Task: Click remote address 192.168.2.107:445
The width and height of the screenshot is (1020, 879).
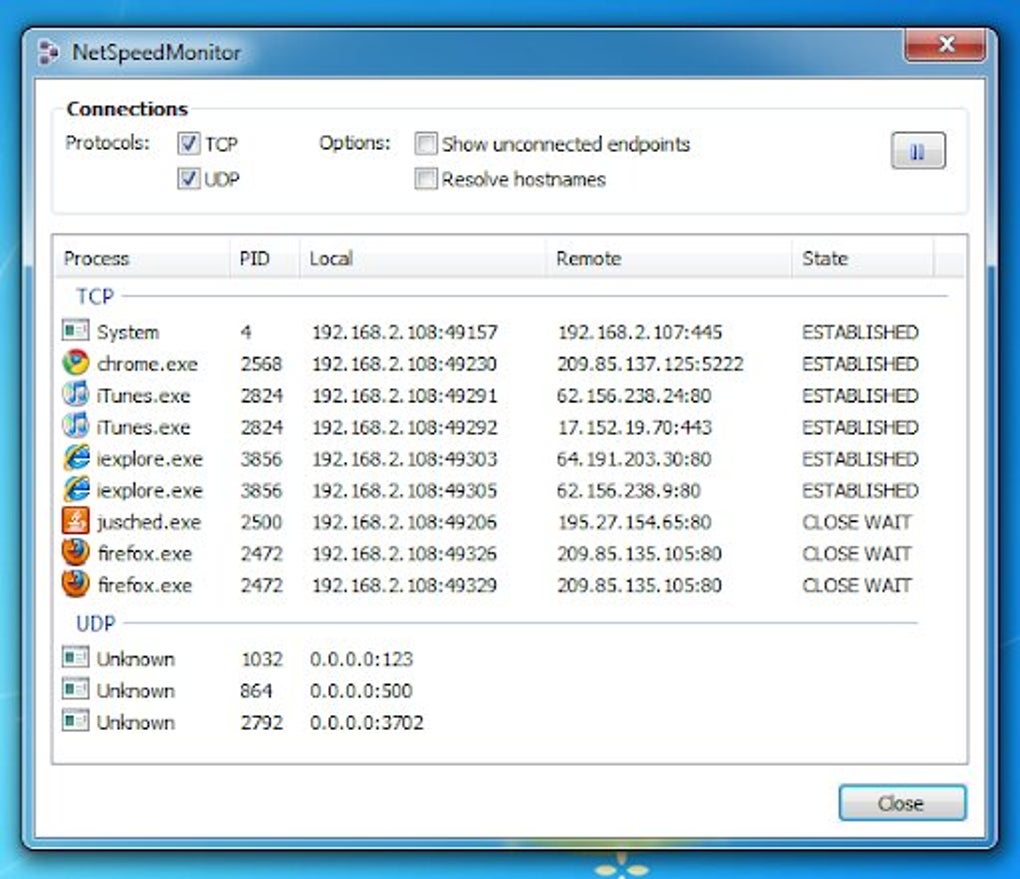Action: (x=640, y=332)
